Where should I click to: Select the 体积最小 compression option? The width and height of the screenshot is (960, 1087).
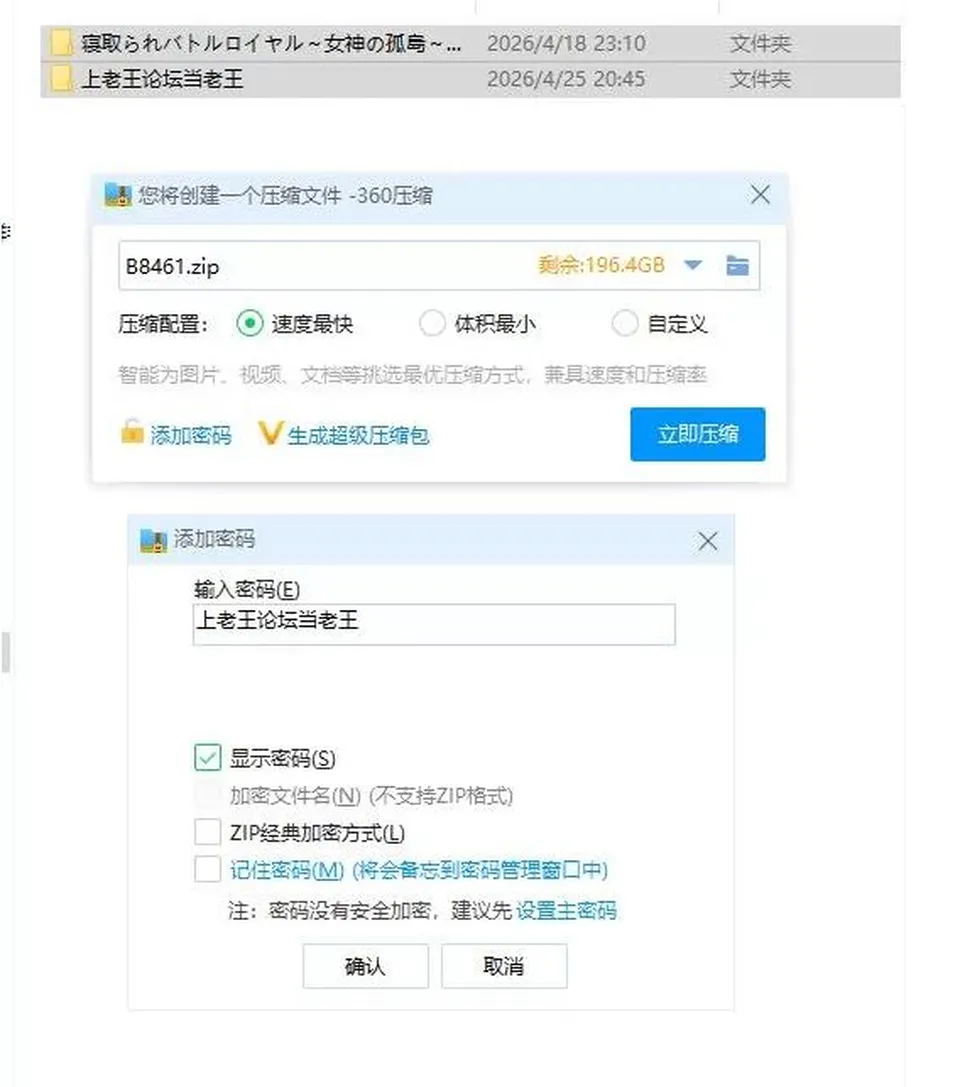[x=432, y=323]
